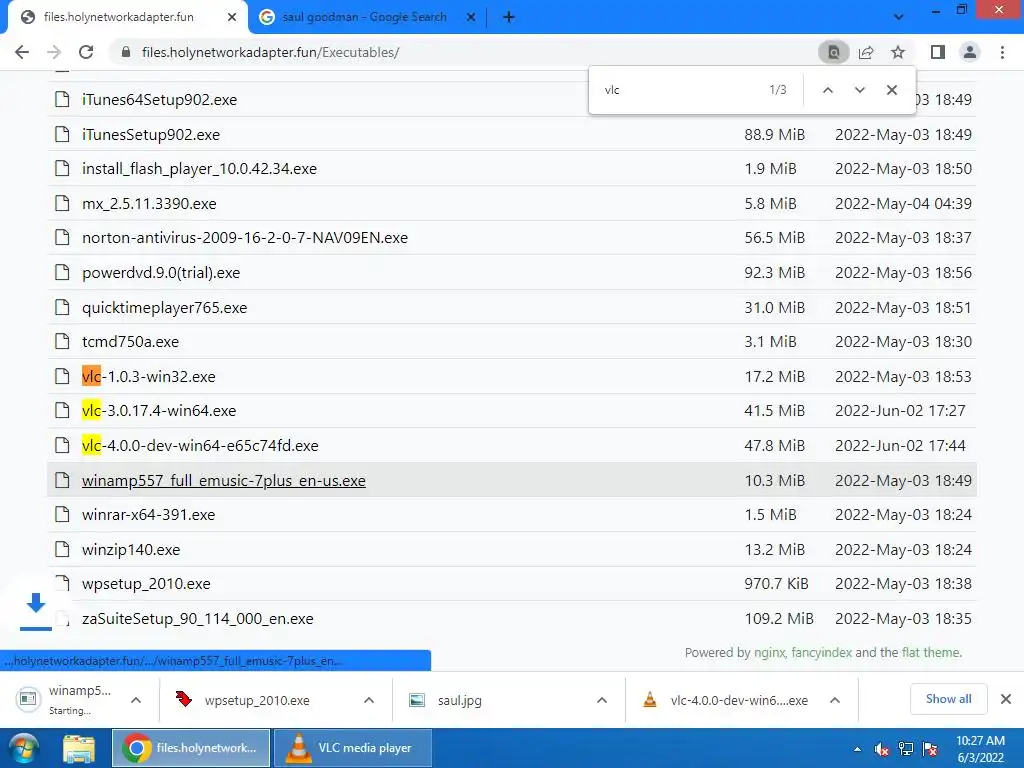
Task: Bookmark this page with the star icon
Action: click(x=898, y=52)
